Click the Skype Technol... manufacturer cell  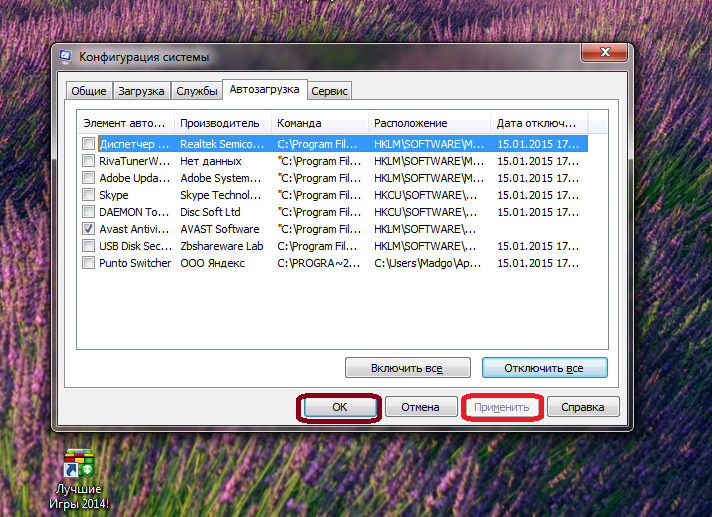221,195
